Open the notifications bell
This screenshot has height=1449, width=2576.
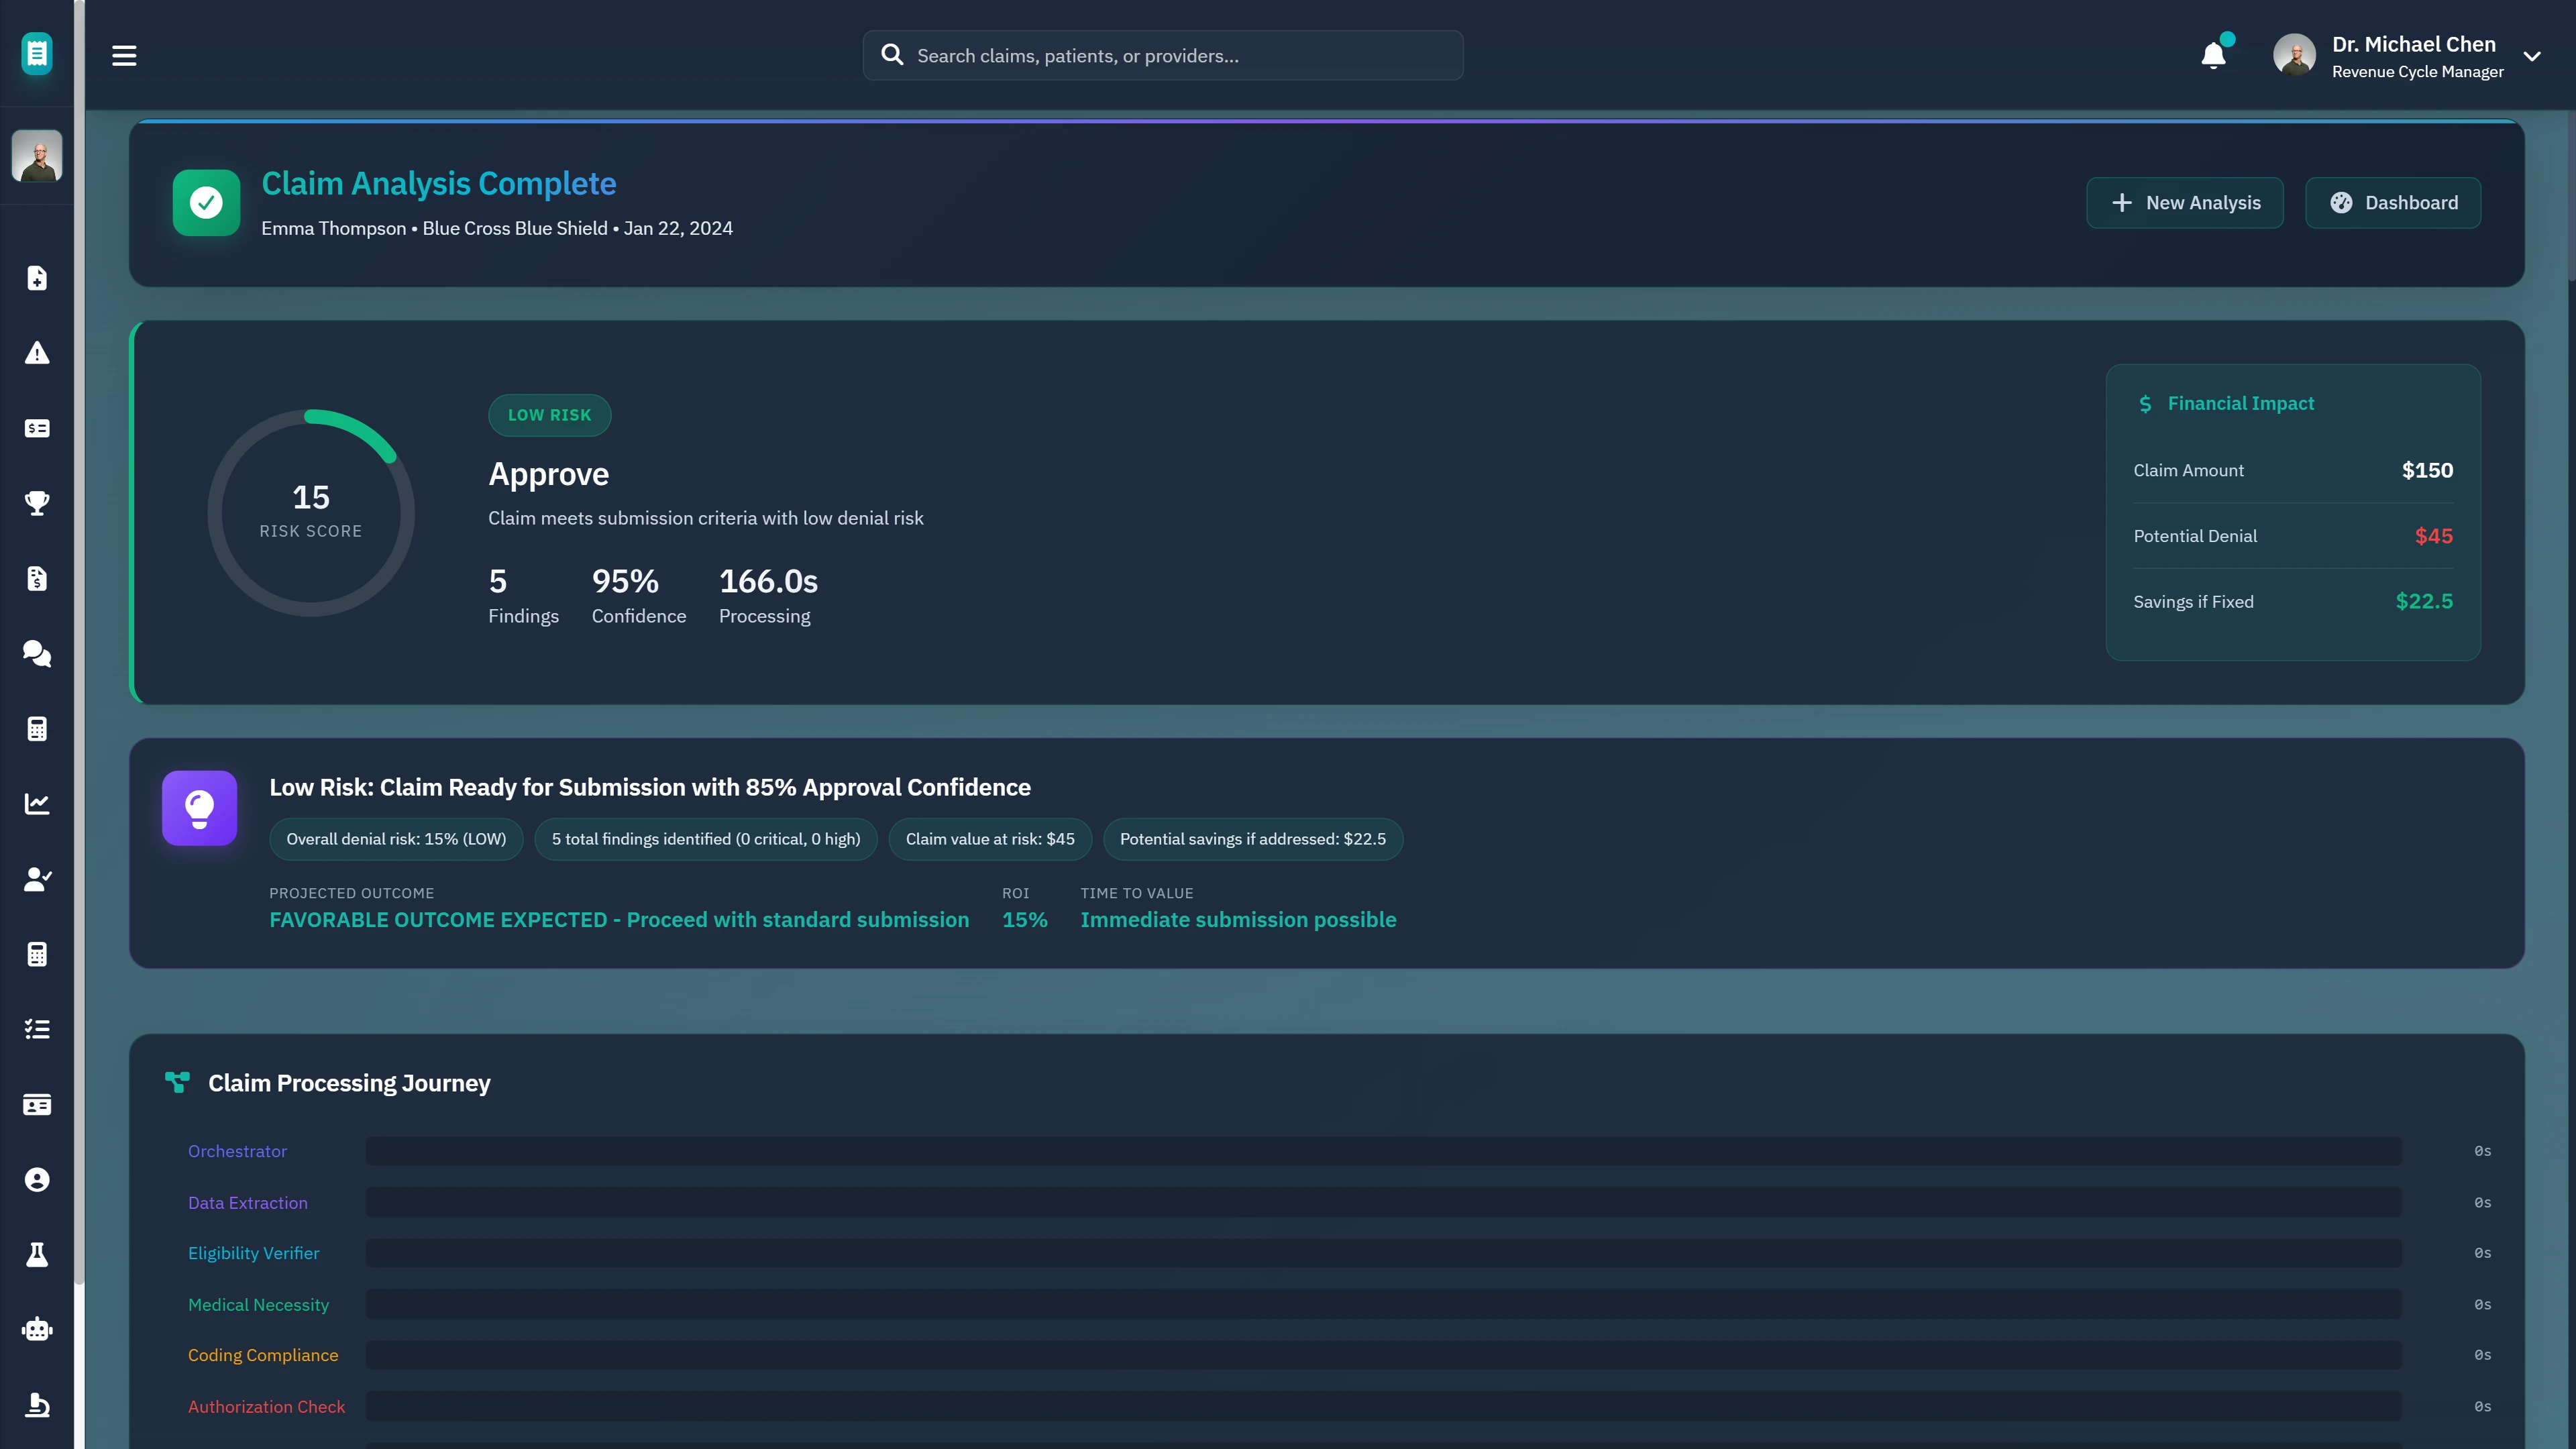coord(2213,56)
